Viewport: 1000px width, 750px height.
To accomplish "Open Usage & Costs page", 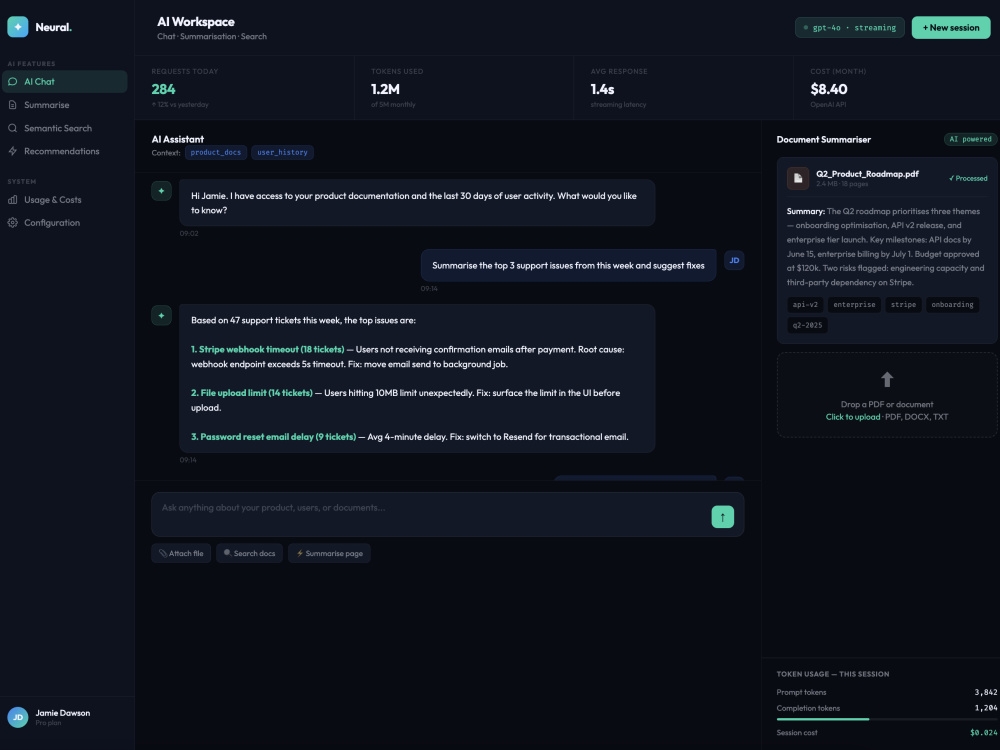I will click(64, 200).
